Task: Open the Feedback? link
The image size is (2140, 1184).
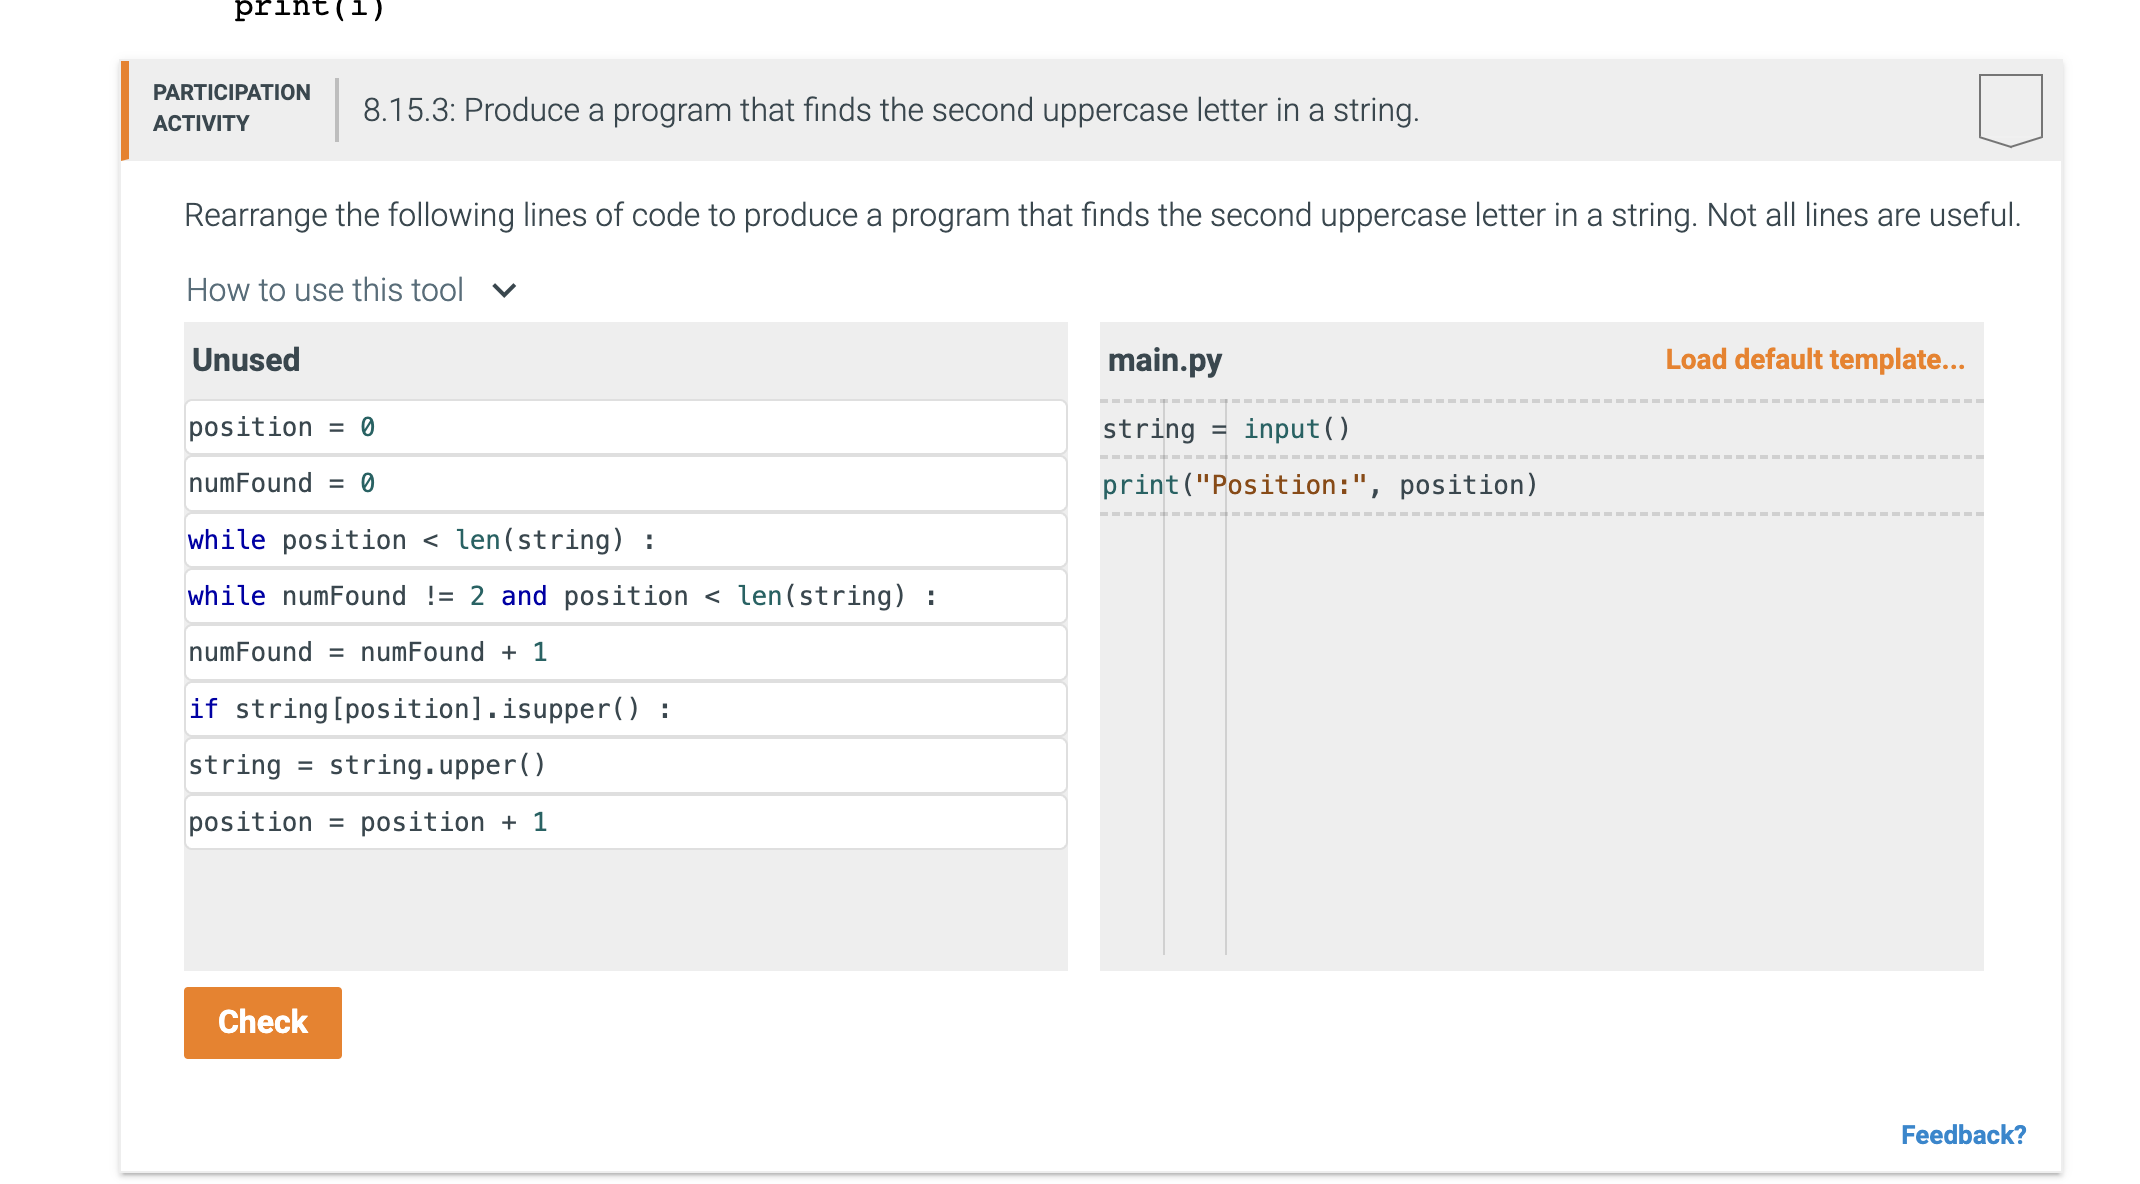Action: (1963, 1135)
